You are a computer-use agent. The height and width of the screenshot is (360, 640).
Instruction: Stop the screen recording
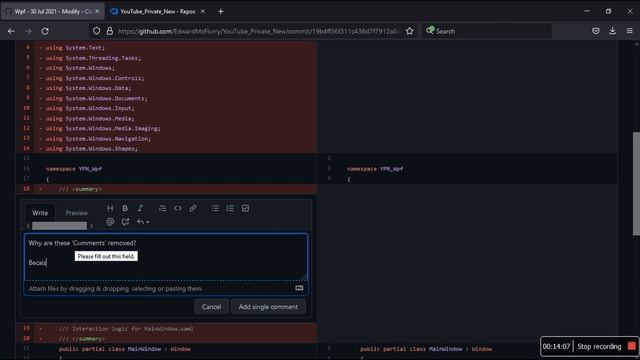click(606, 346)
